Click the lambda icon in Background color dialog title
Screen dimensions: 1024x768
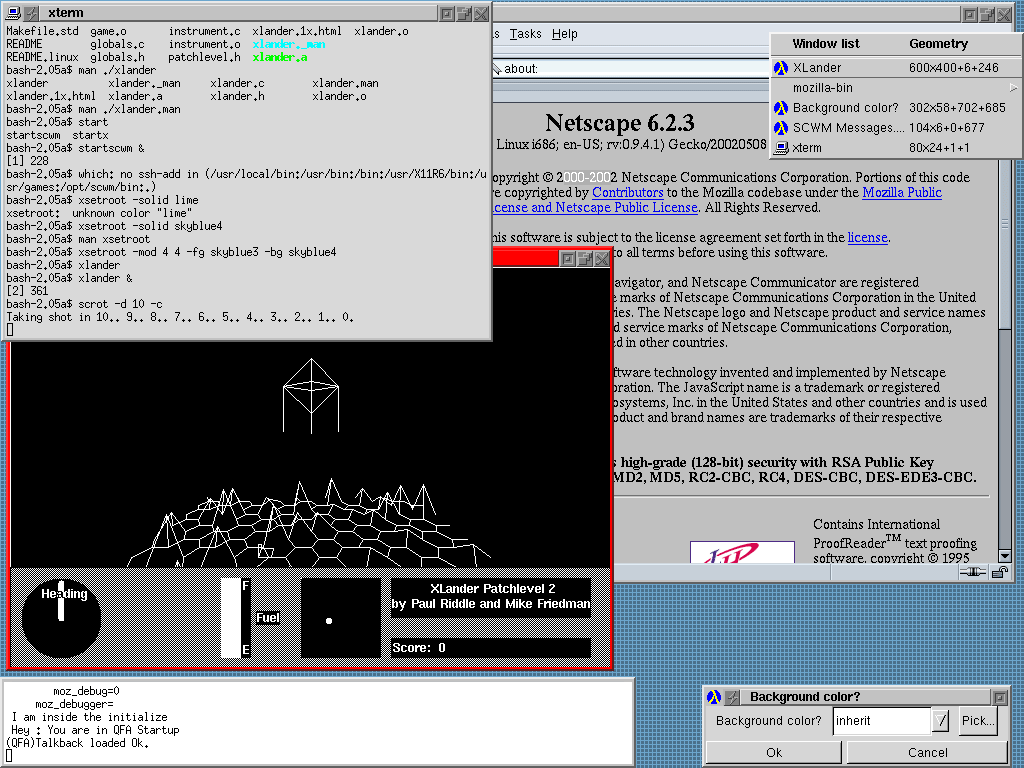[x=714, y=697]
